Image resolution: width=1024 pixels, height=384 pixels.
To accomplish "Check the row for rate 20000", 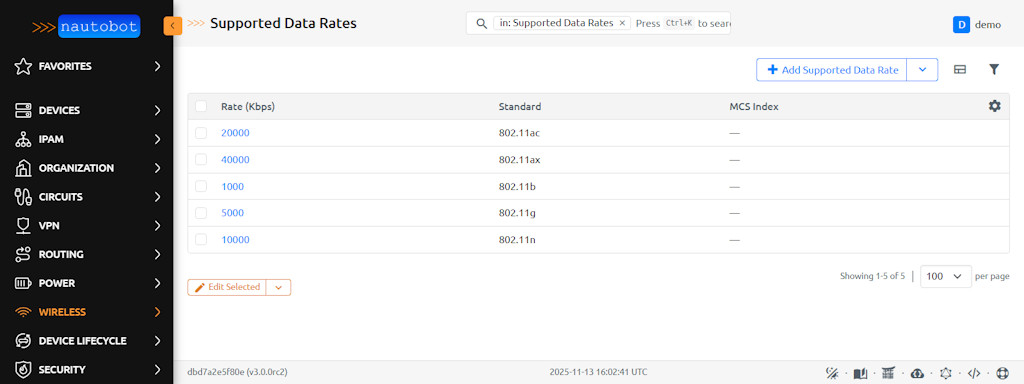I will 201,133.
